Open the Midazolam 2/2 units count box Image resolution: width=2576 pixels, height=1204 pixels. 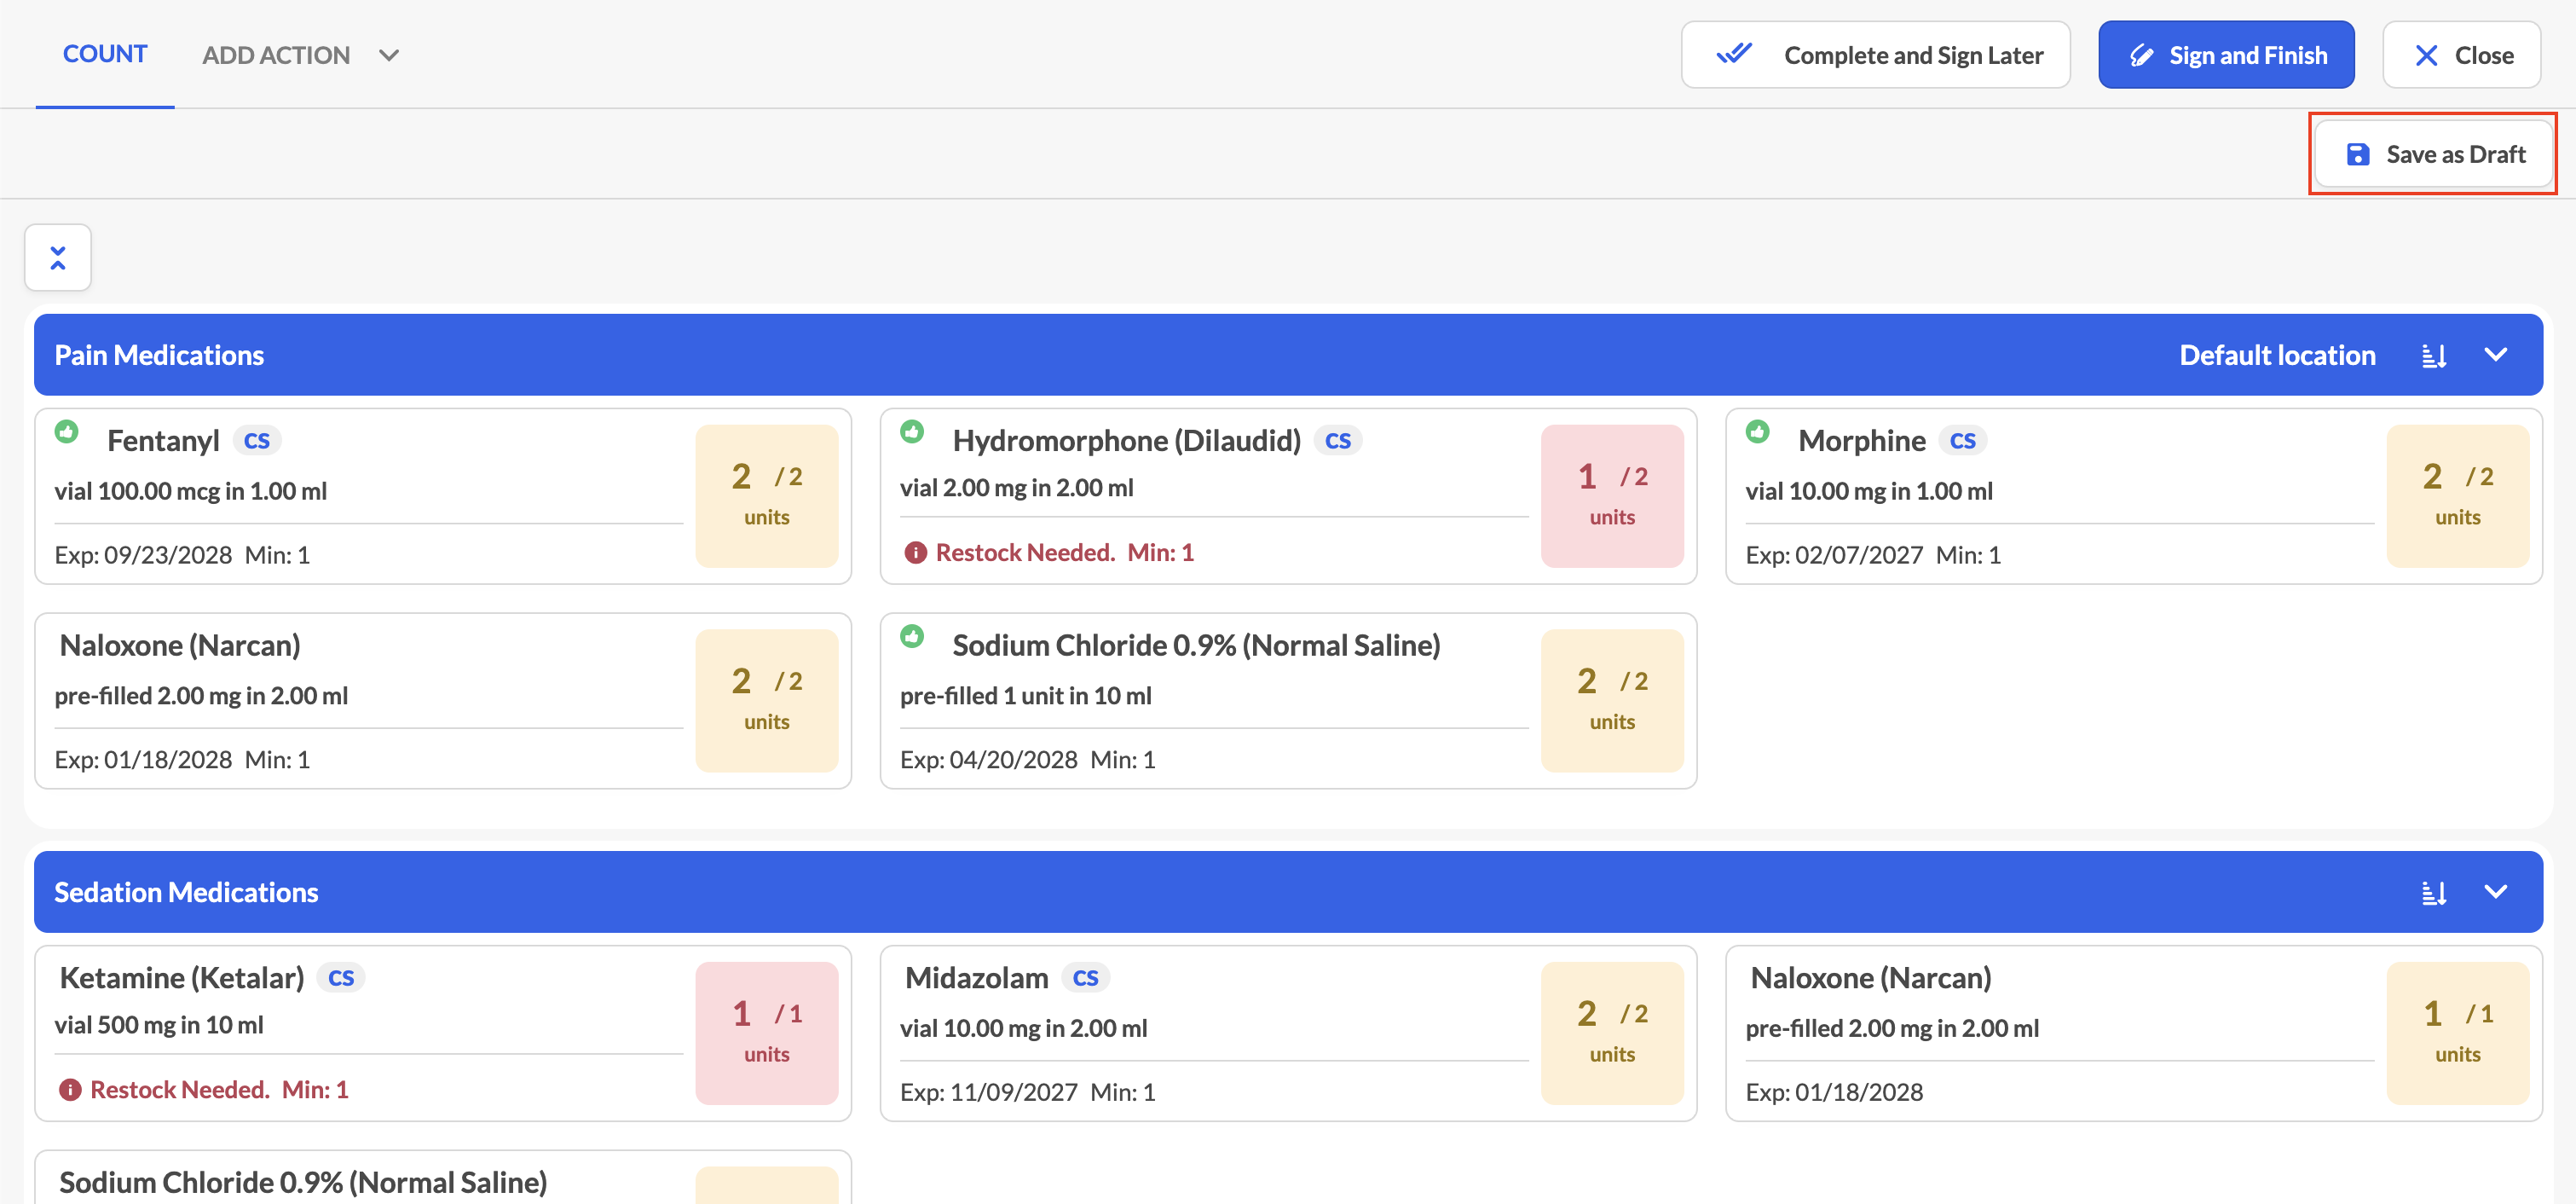pyautogui.click(x=1612, y=1033)
